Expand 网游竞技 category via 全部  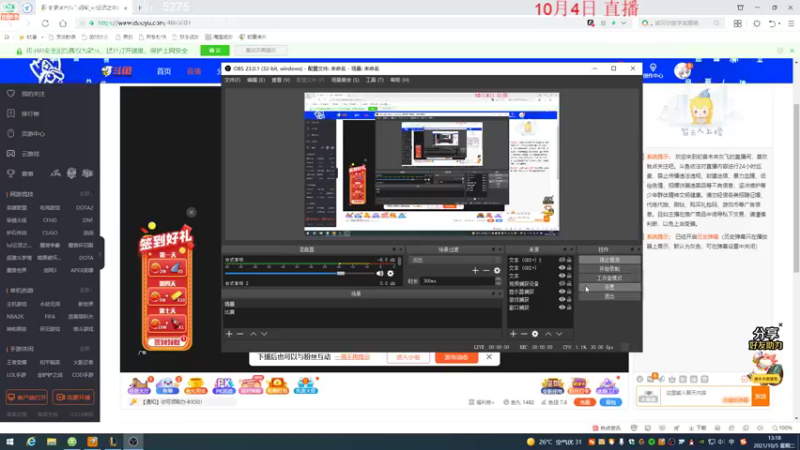pyautogui.click(x=86, y=194)
